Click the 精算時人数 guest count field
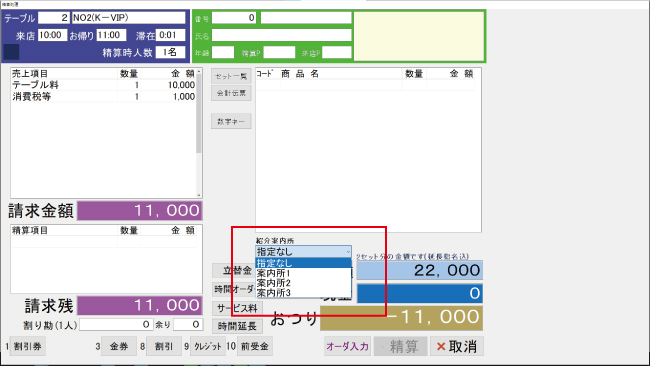This screenshot has height=366, width=650. click(x=170, y=52)
